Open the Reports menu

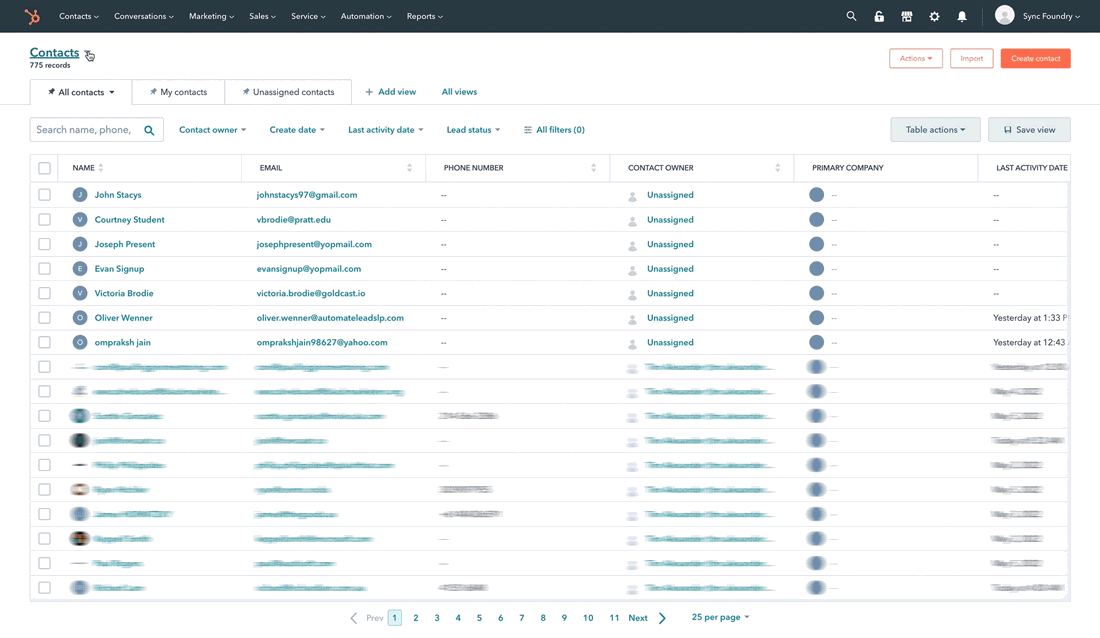click(424, 16)
